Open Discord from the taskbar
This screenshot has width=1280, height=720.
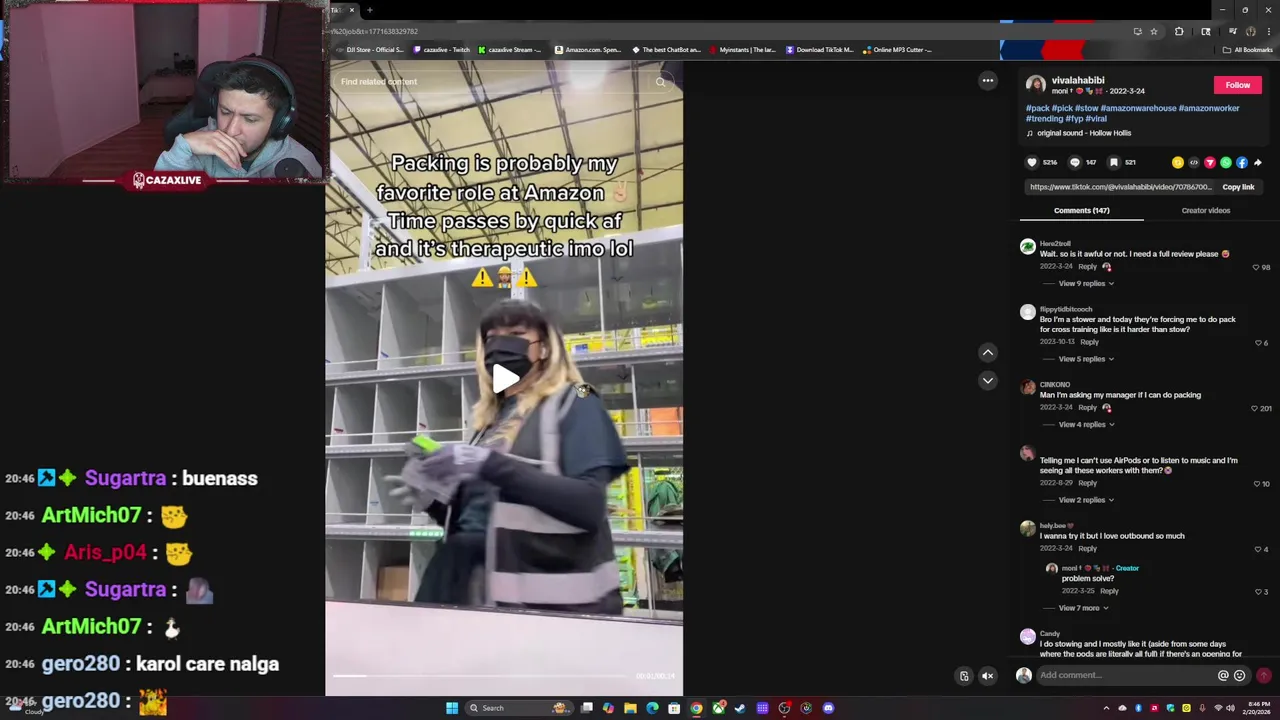click(x=828, y=708)
